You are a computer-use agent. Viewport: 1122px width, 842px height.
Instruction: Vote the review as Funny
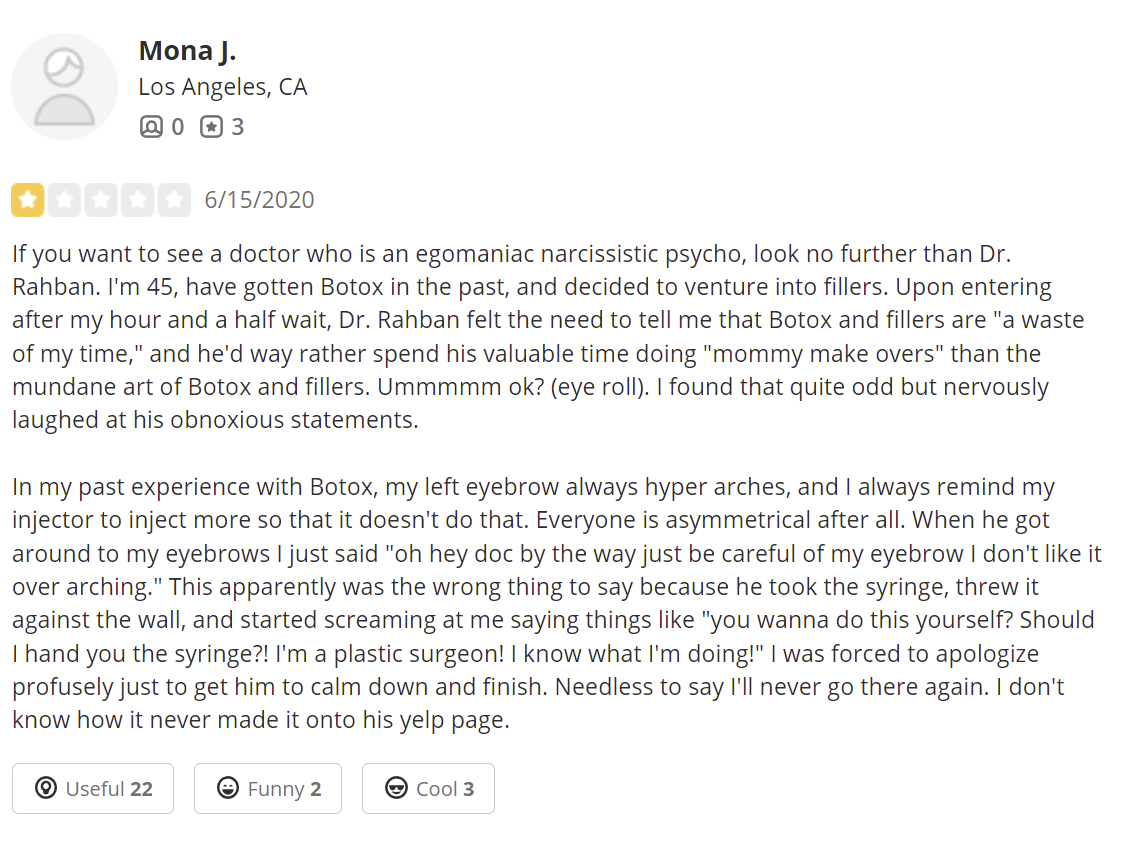pos(268,789)
